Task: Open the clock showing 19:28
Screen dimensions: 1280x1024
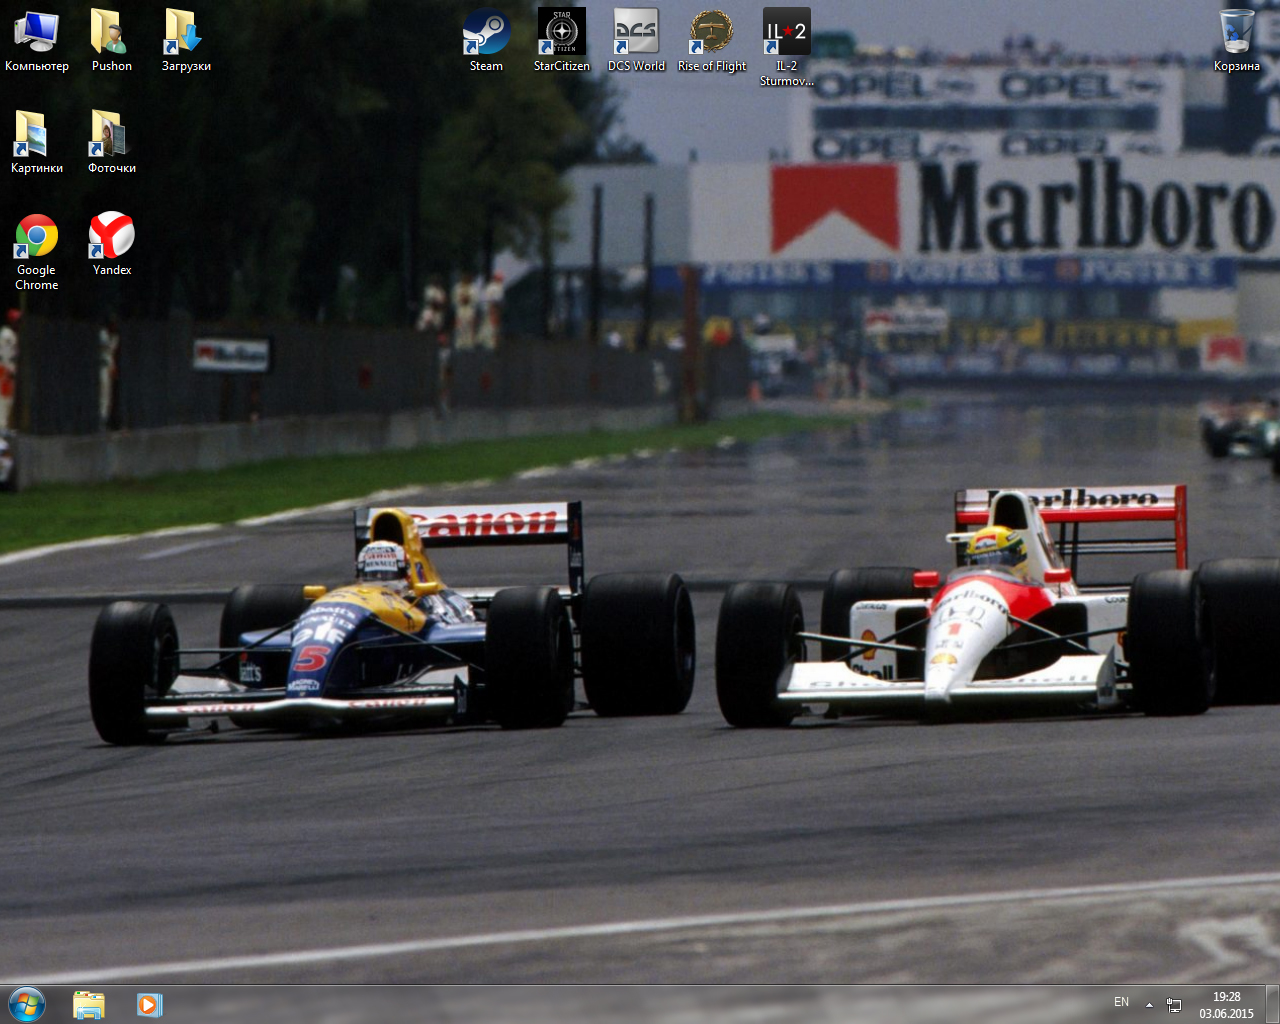Action: pos(1226,1004)
